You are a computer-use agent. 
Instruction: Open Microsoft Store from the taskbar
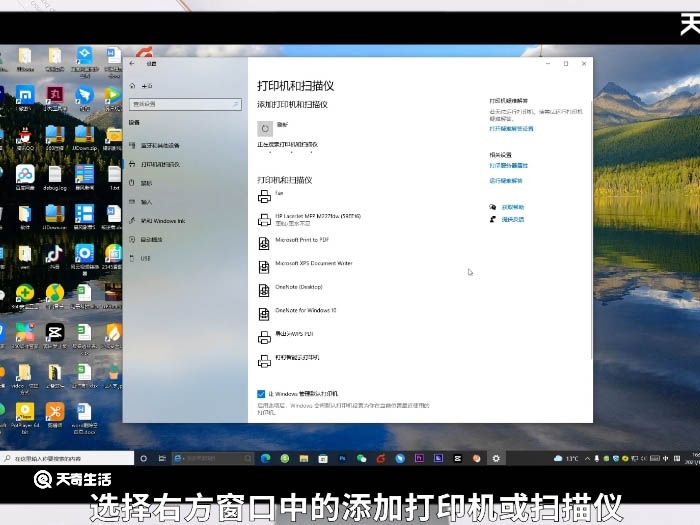click(x=323, y=458)
